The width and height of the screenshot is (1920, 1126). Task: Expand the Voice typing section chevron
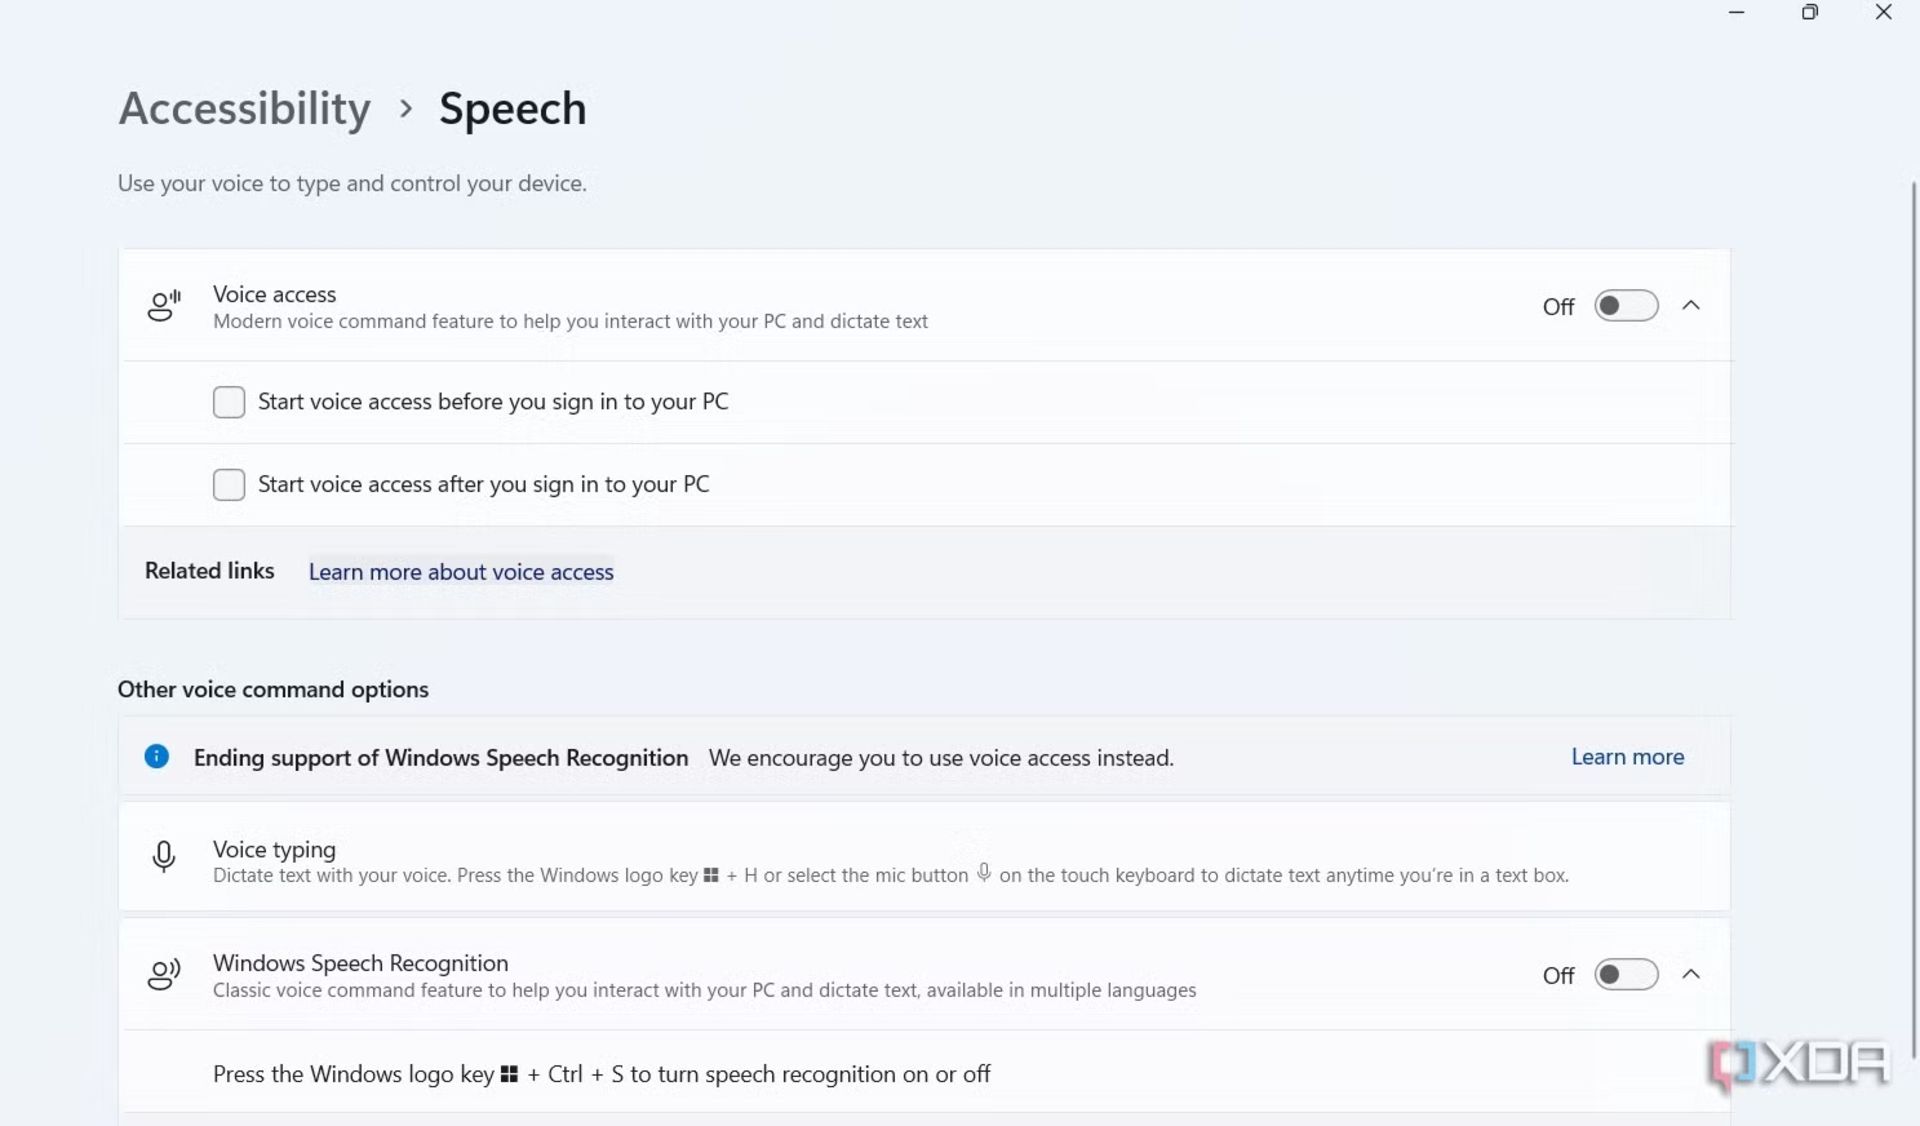point(1692,859)
